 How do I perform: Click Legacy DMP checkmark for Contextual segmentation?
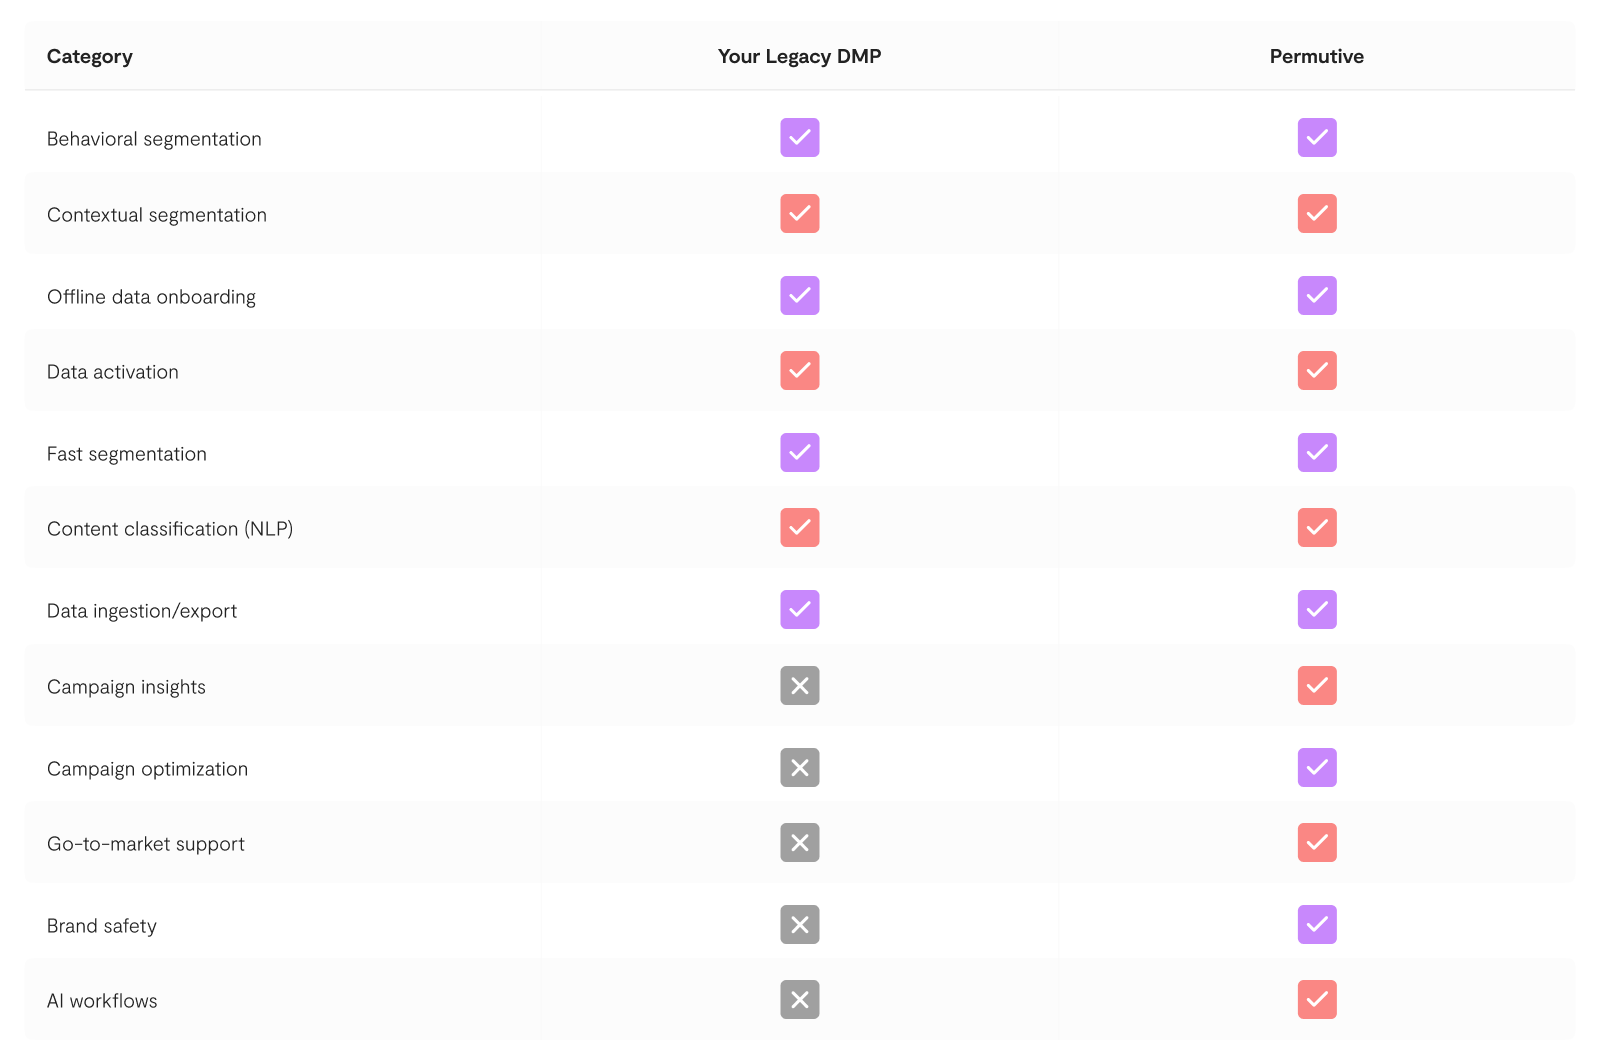[800, 214]
